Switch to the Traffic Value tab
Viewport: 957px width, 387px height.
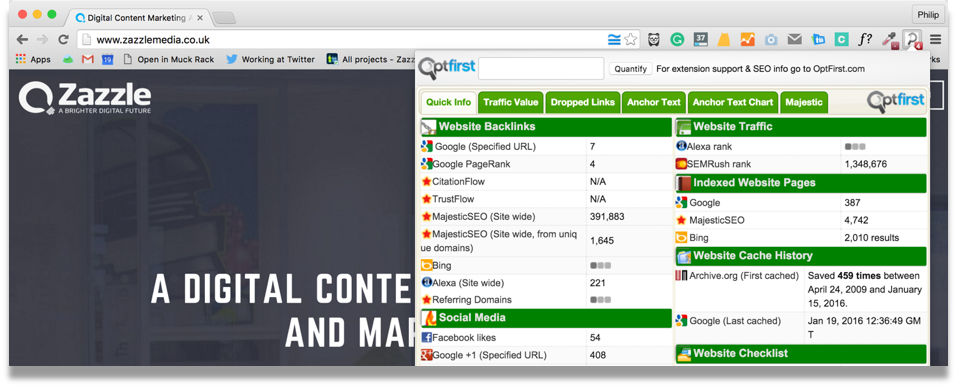[511, 102]
